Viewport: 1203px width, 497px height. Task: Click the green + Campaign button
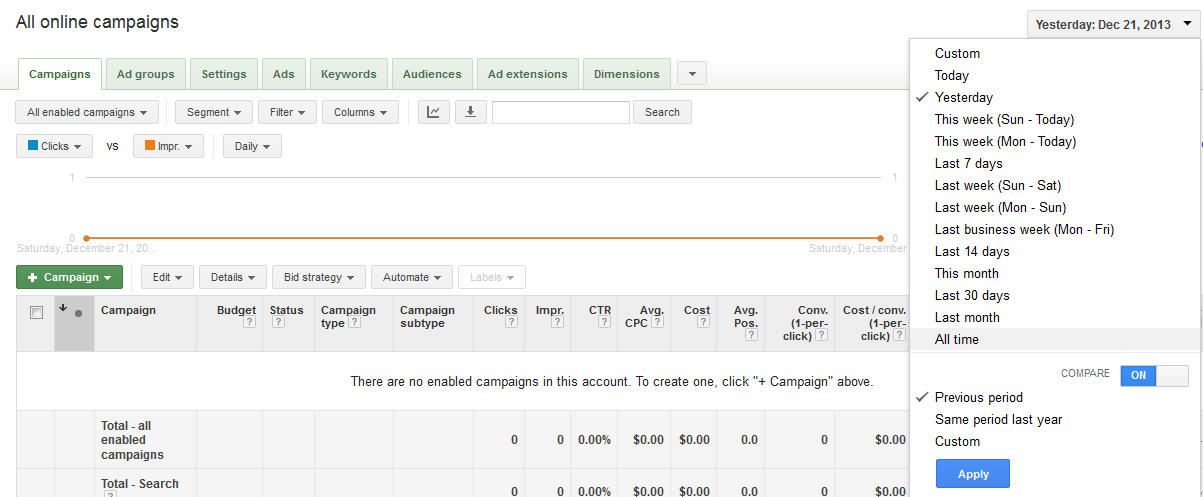tap(69, 277)
